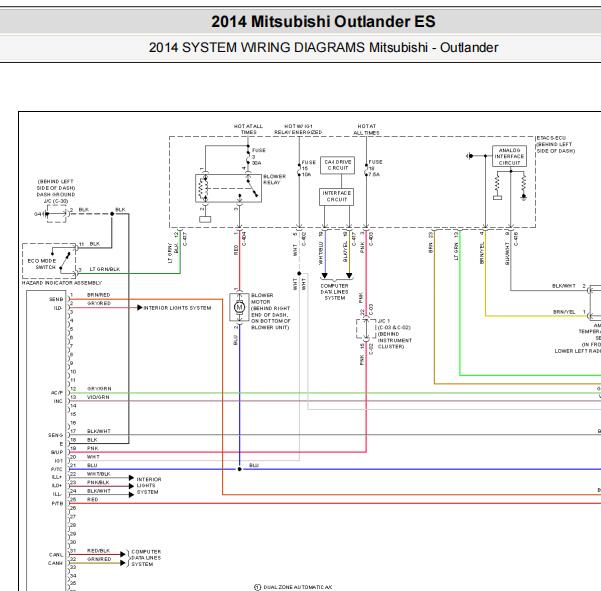Click 'HOT AT ALL TIMES' above fuse 3
This screenshot has height=591, width=601.
tap(248, 129)
